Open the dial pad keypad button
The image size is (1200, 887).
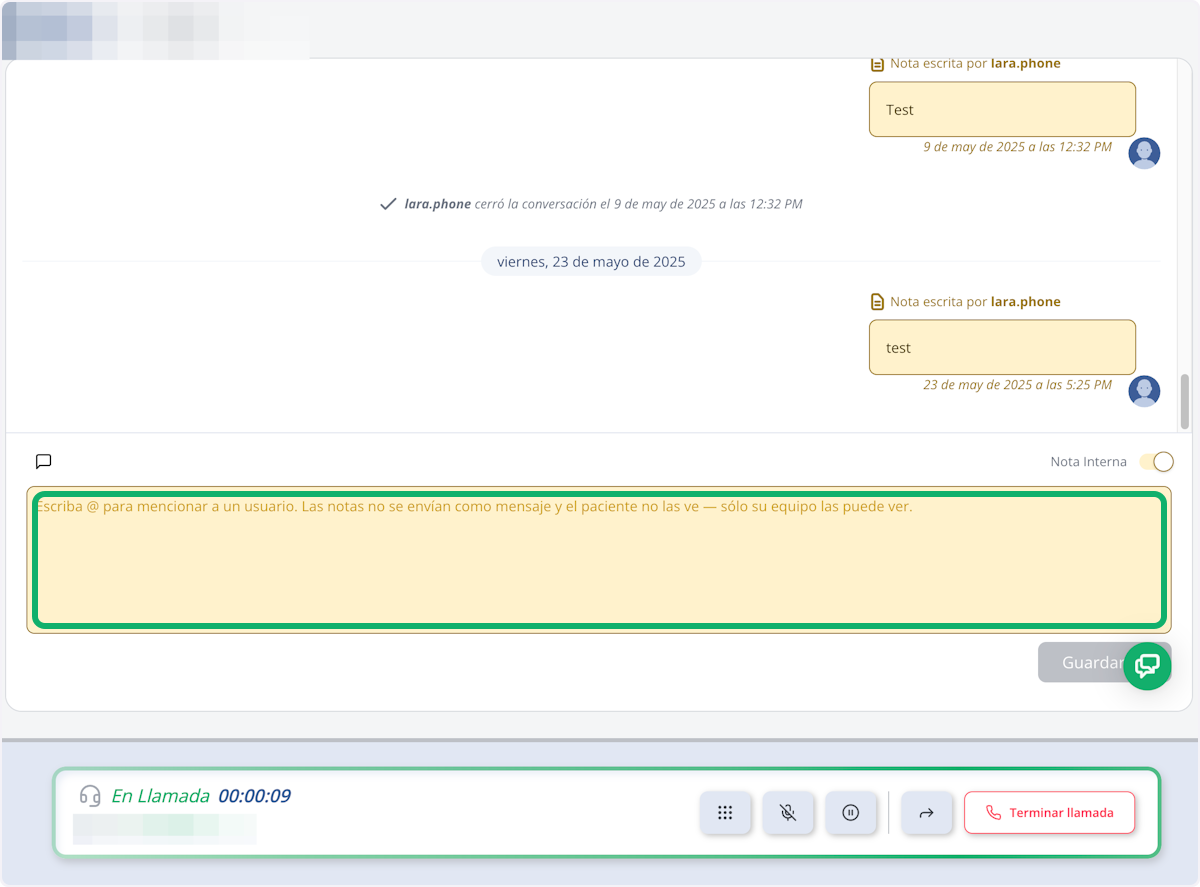pyautogui.click(x=725, y=813)
